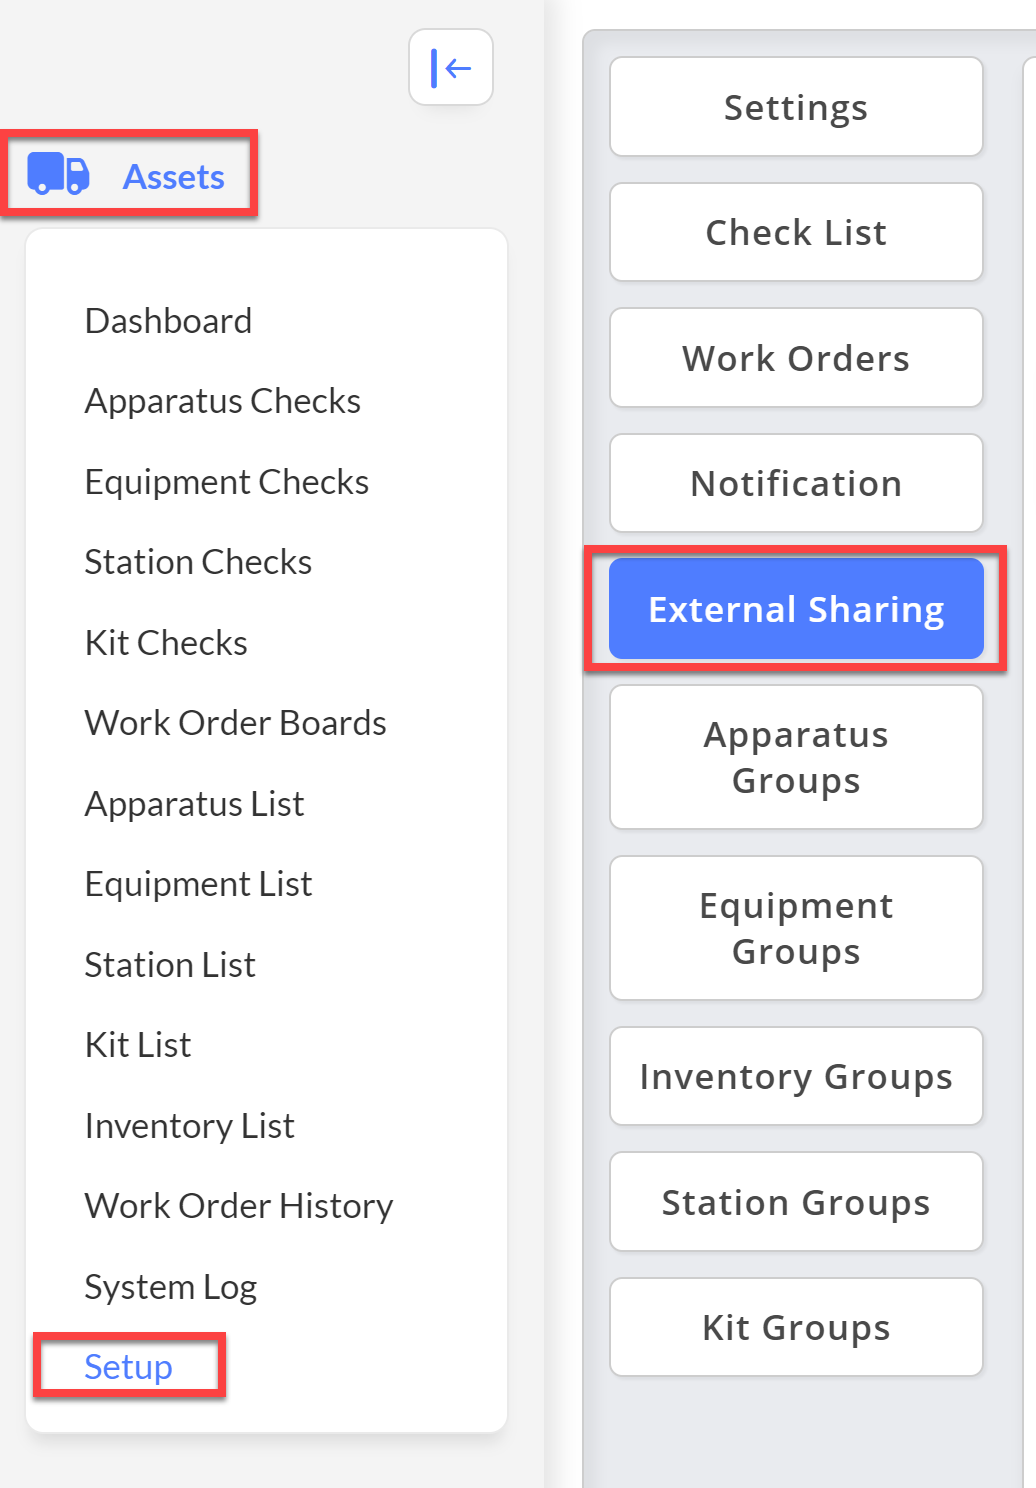Open the Dashboard menu item
This screenshot has width=1036, height=1488.
[x=168, y=321]
